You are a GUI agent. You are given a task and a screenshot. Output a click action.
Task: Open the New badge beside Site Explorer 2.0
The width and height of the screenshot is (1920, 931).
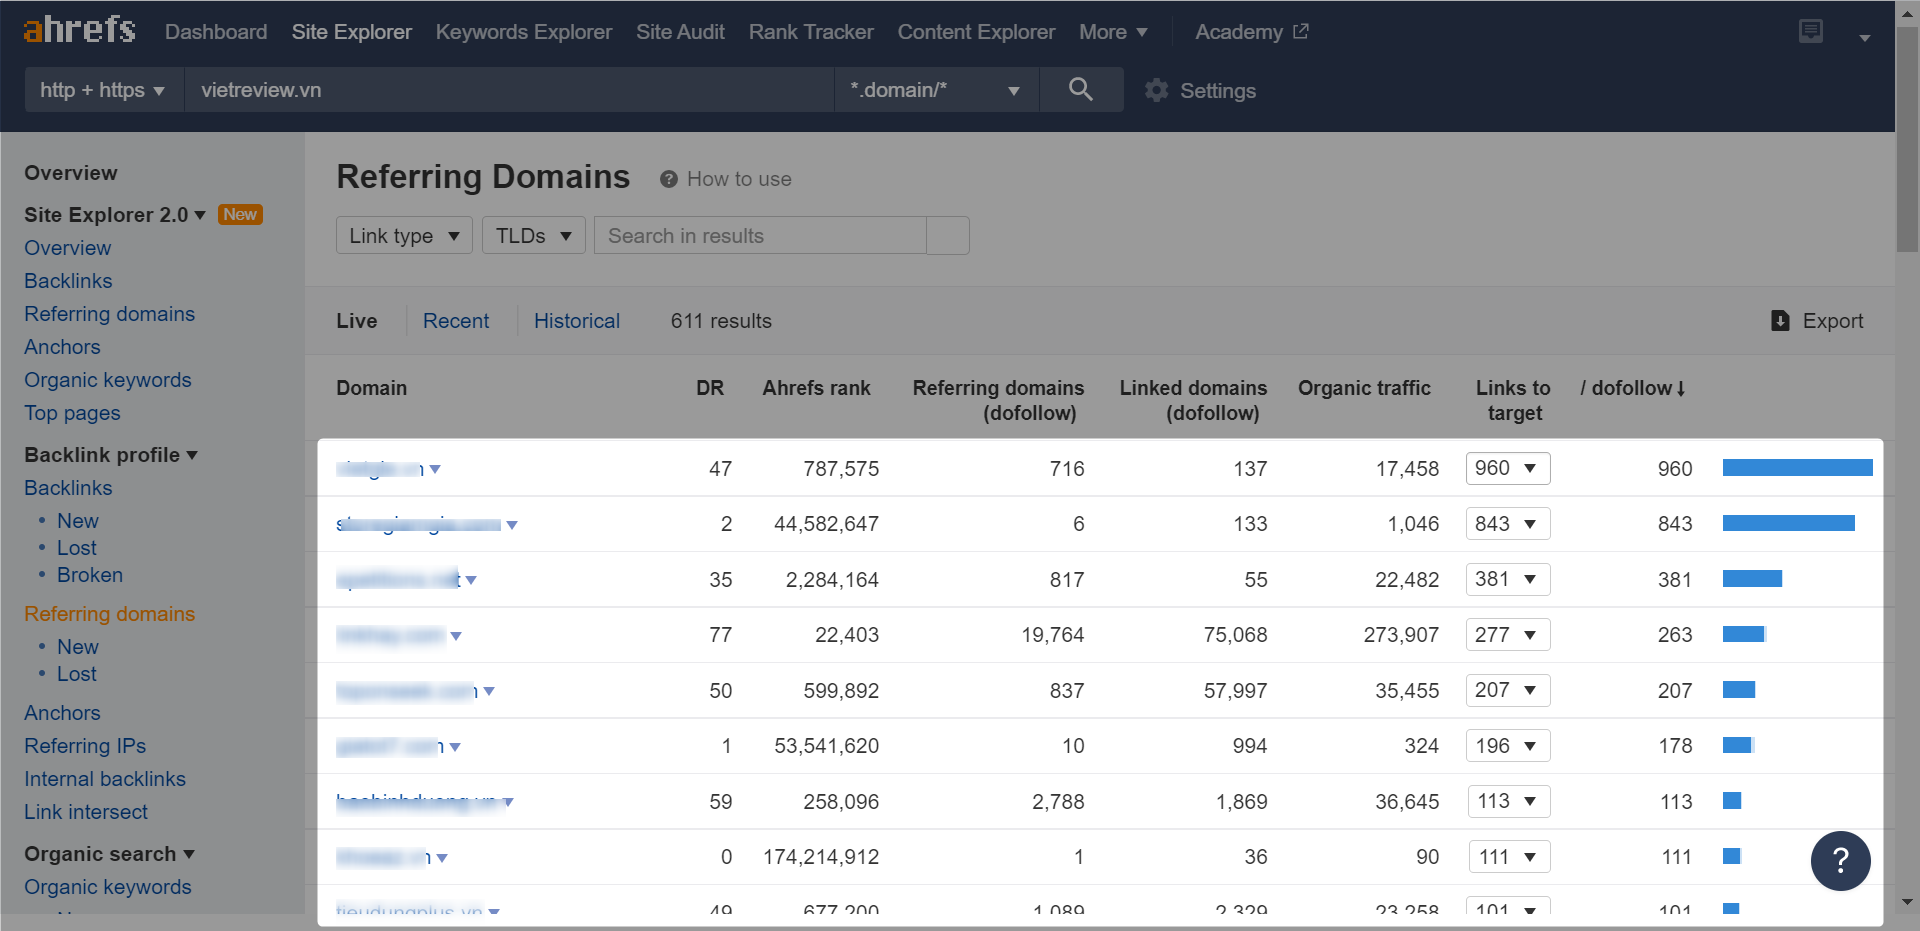point(240,215)
